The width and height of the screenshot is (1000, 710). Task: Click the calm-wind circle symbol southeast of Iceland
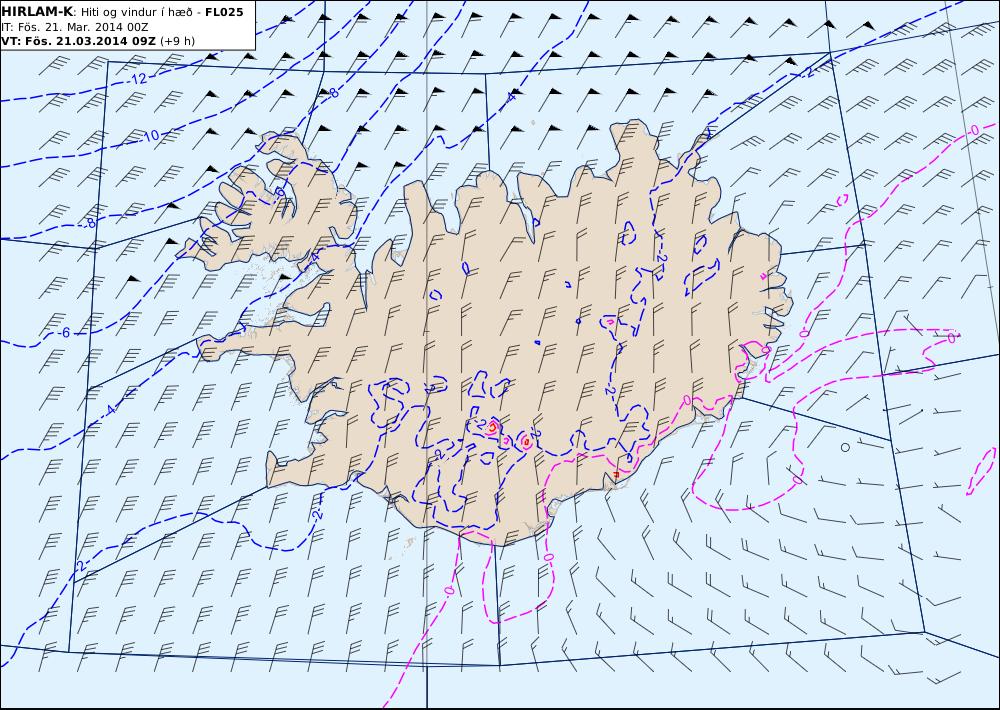845,447
